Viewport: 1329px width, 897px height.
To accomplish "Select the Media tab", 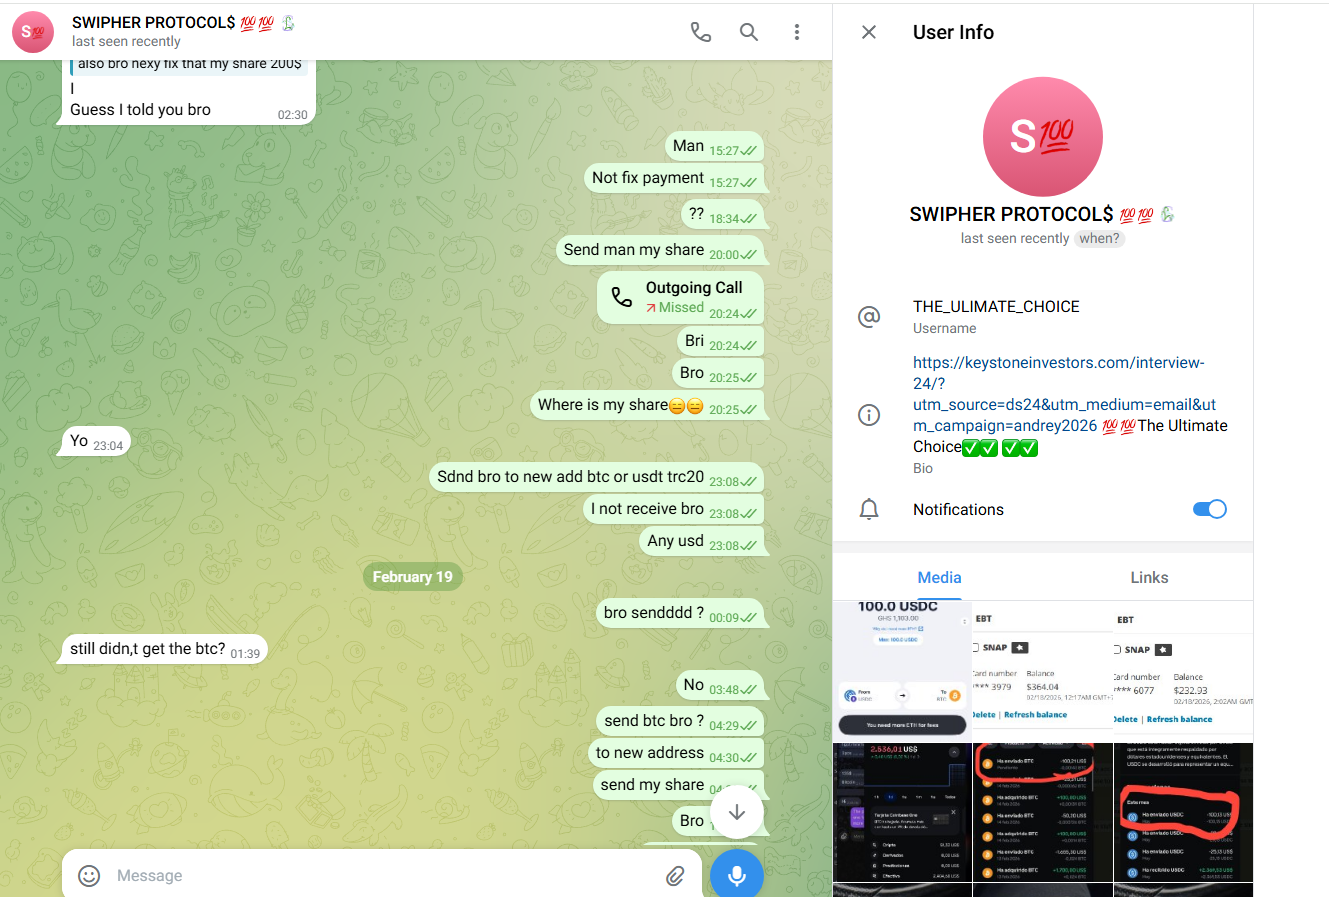I will 939,577.
